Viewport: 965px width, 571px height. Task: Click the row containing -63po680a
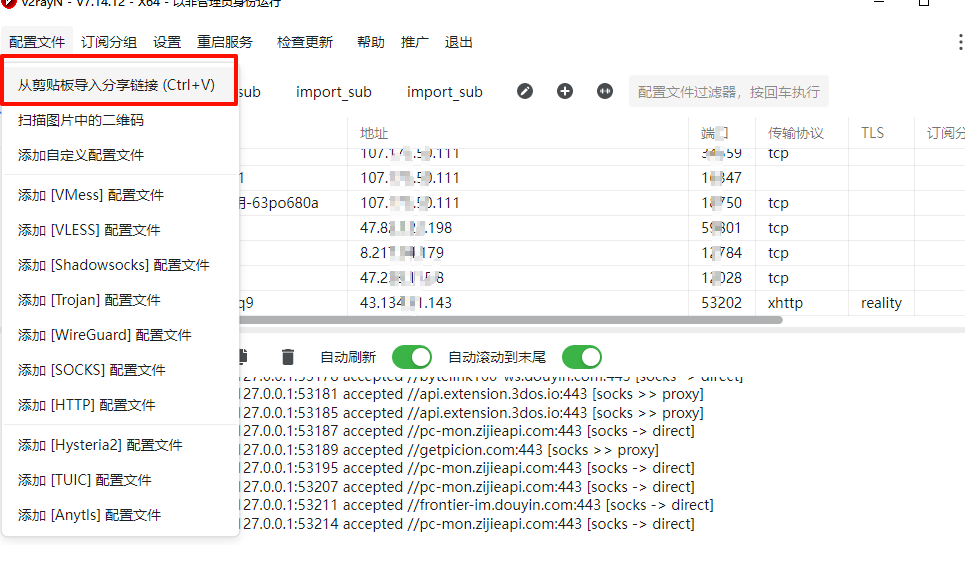tap(602, 202)
